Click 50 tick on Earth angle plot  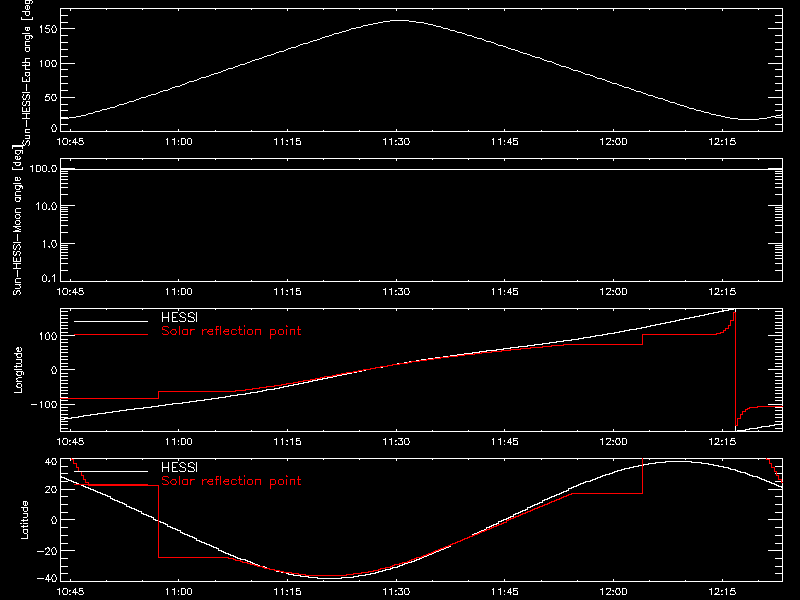pyautogui.click(x=51, y=97)
